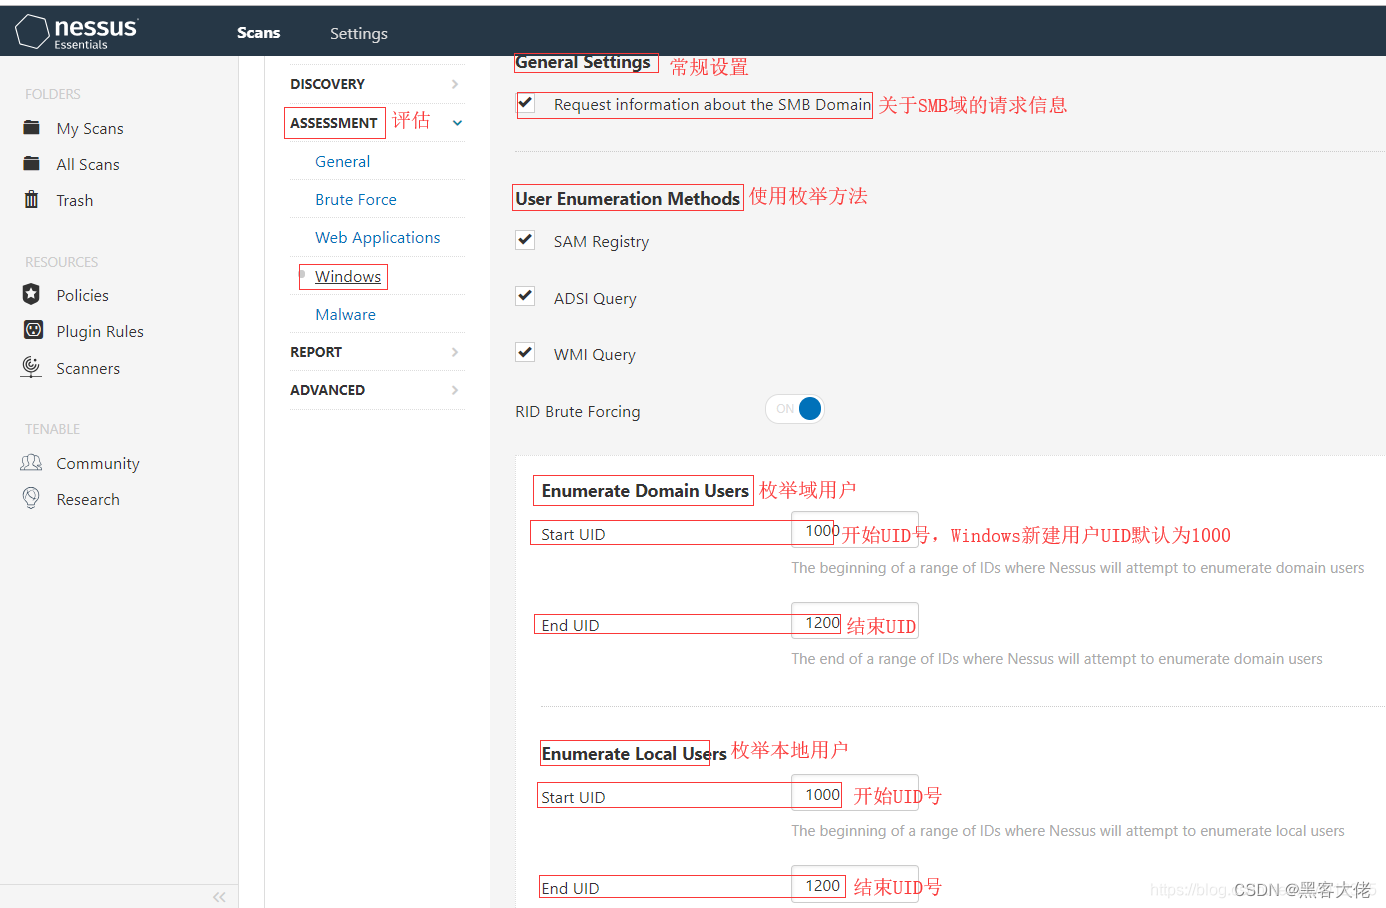This screenshot has width=1386, height=908.
Task: Open the General assessment link
Action: pyautogui.click(x=342, y=161)
